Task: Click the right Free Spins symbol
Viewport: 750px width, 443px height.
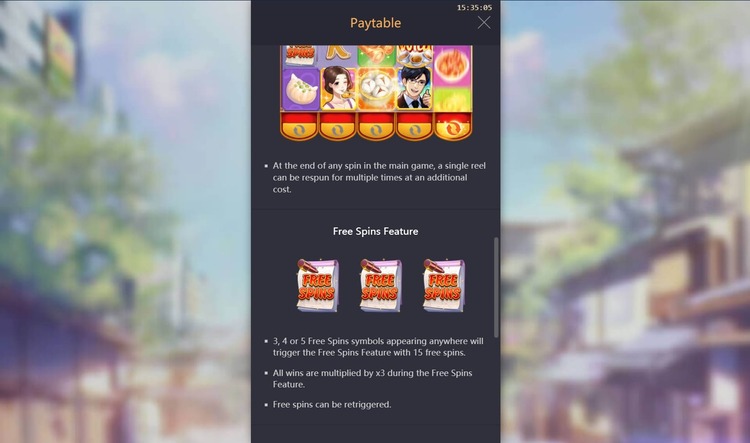Action: point(443,285)
